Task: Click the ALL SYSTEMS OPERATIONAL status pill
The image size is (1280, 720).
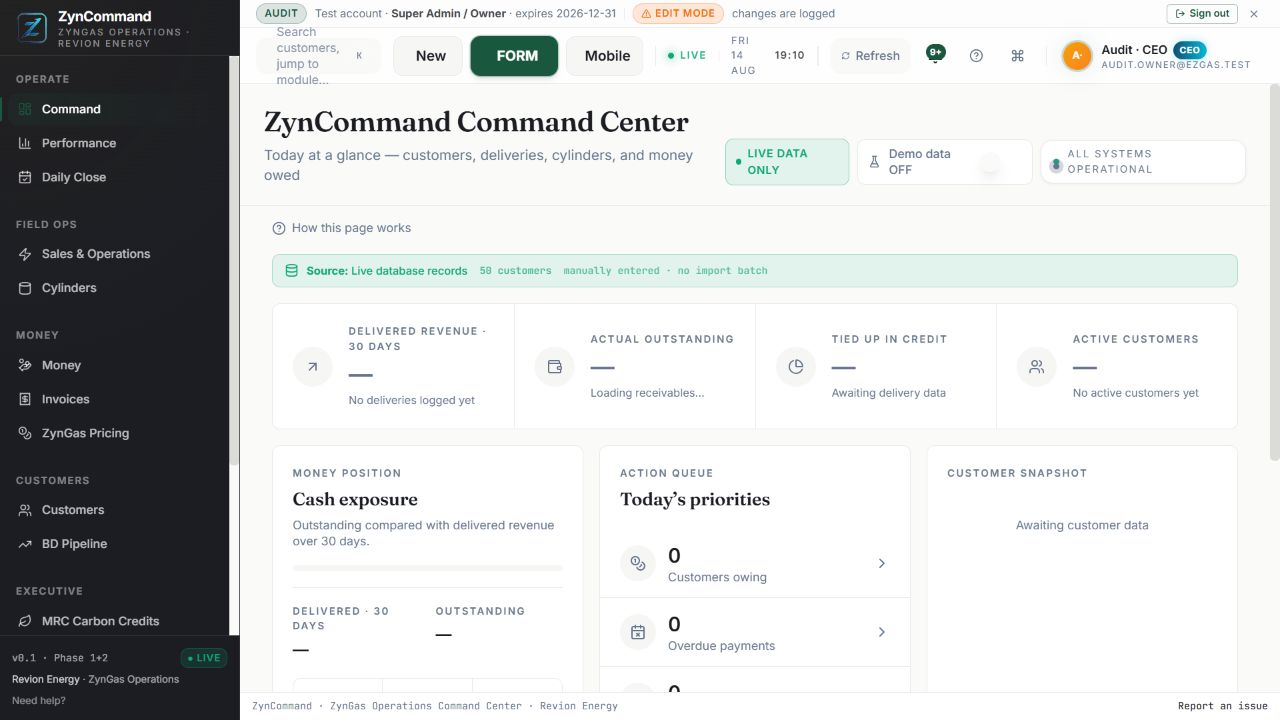Action: (x=1143, y=162)
